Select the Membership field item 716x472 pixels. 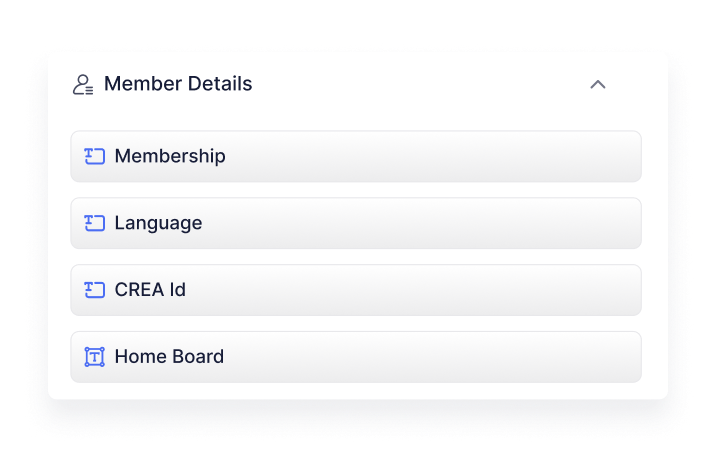pyautogui.click(x=355, y=156)
